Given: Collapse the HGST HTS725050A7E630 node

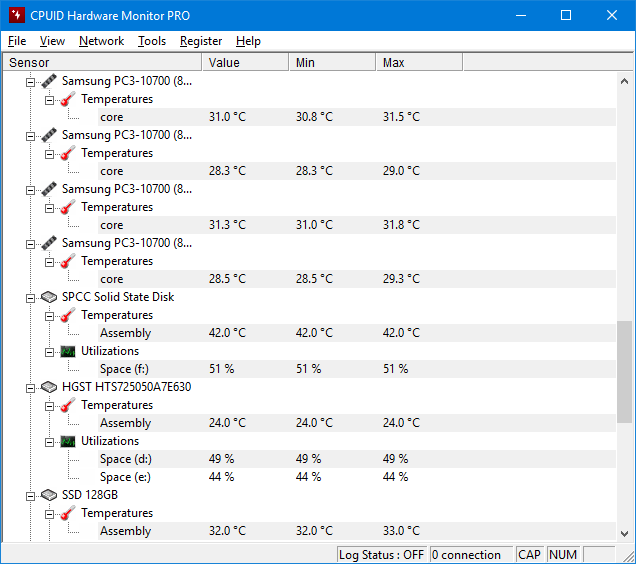Looking at the screenshot, I should point(30,389).
